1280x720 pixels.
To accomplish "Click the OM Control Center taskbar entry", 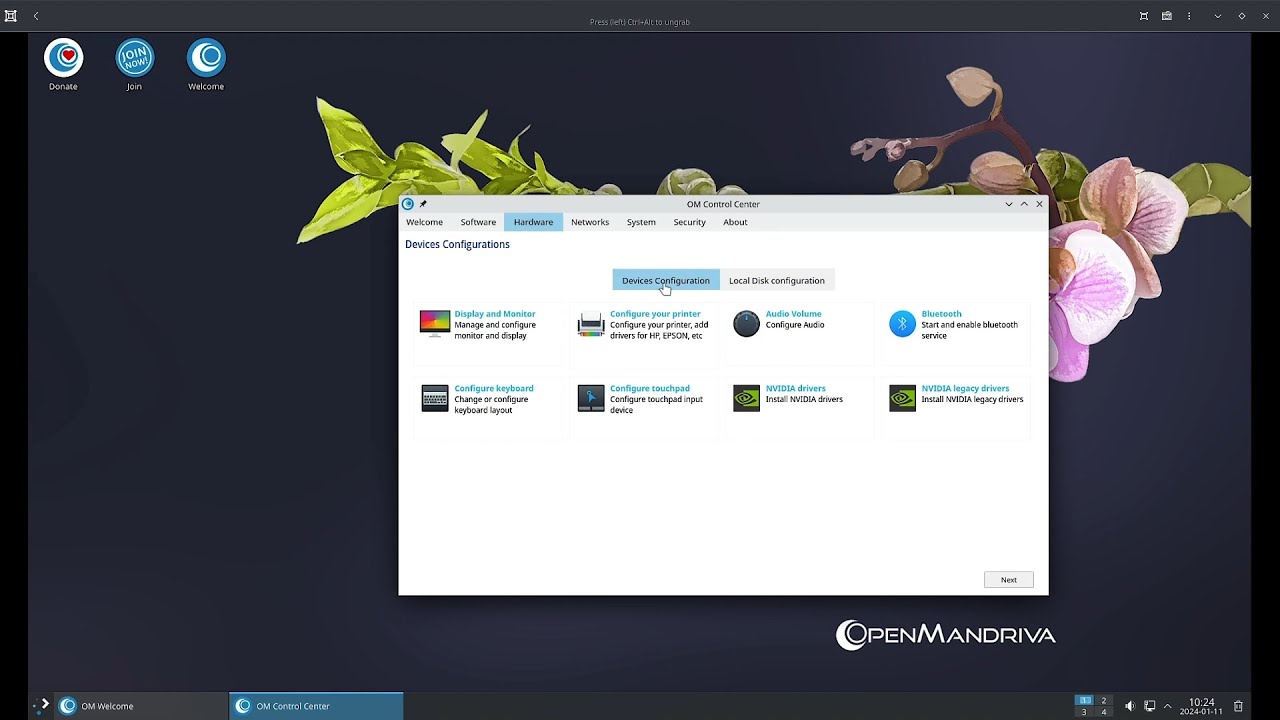I will (x=316, y=706).
